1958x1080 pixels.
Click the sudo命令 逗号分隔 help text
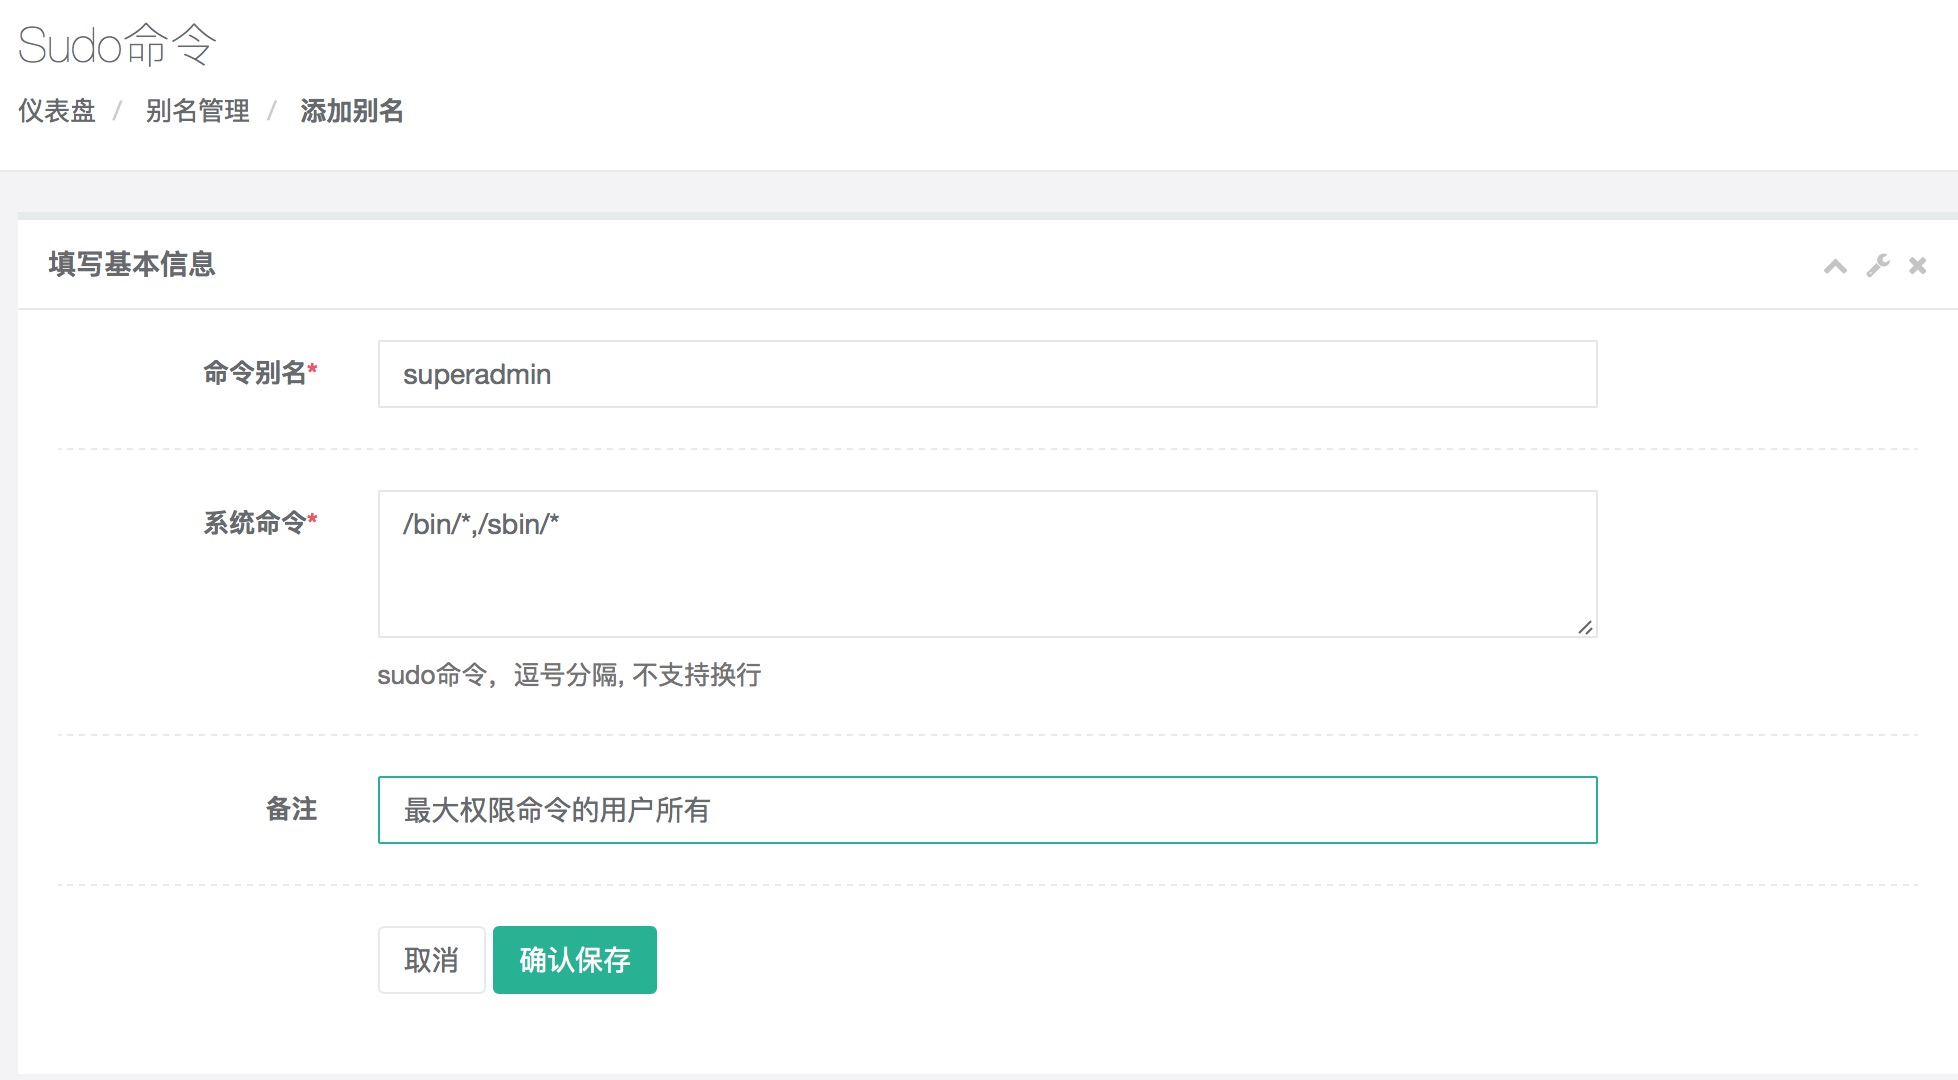click(x=568, y=675)
